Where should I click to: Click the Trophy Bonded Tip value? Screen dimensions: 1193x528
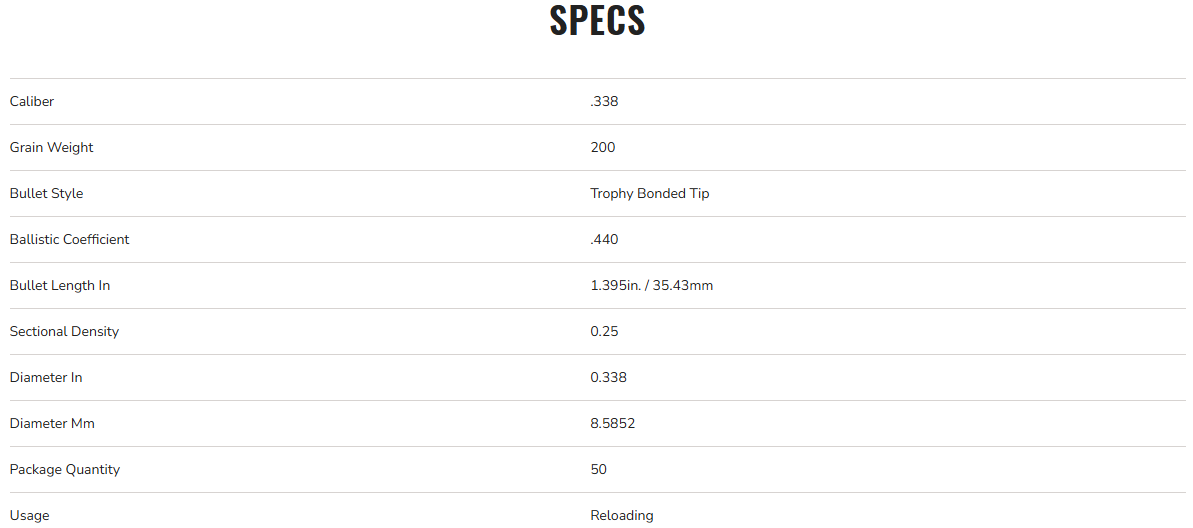(649, 193)
